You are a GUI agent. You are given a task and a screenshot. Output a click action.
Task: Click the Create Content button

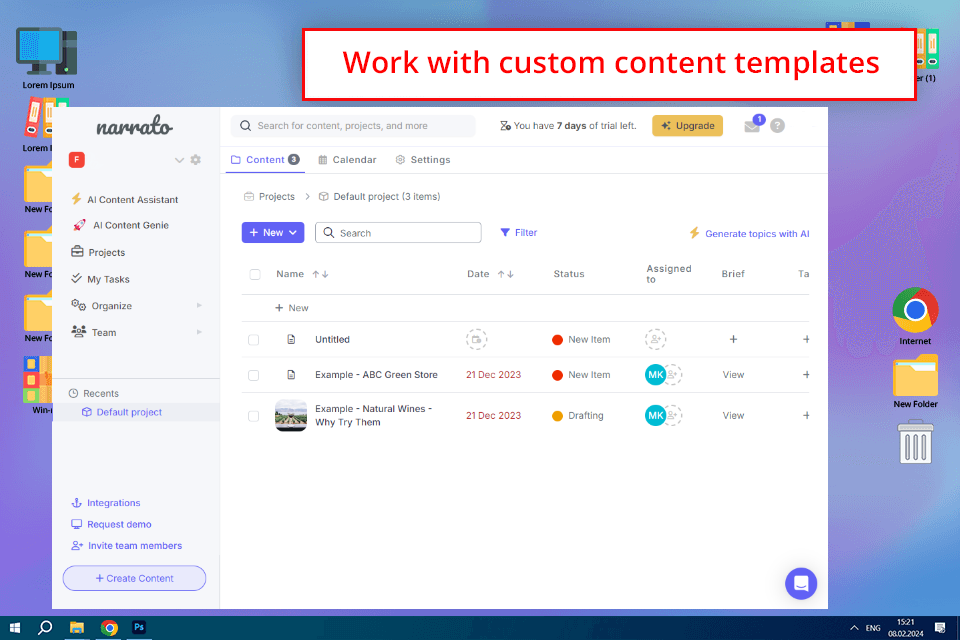point(134,578)
